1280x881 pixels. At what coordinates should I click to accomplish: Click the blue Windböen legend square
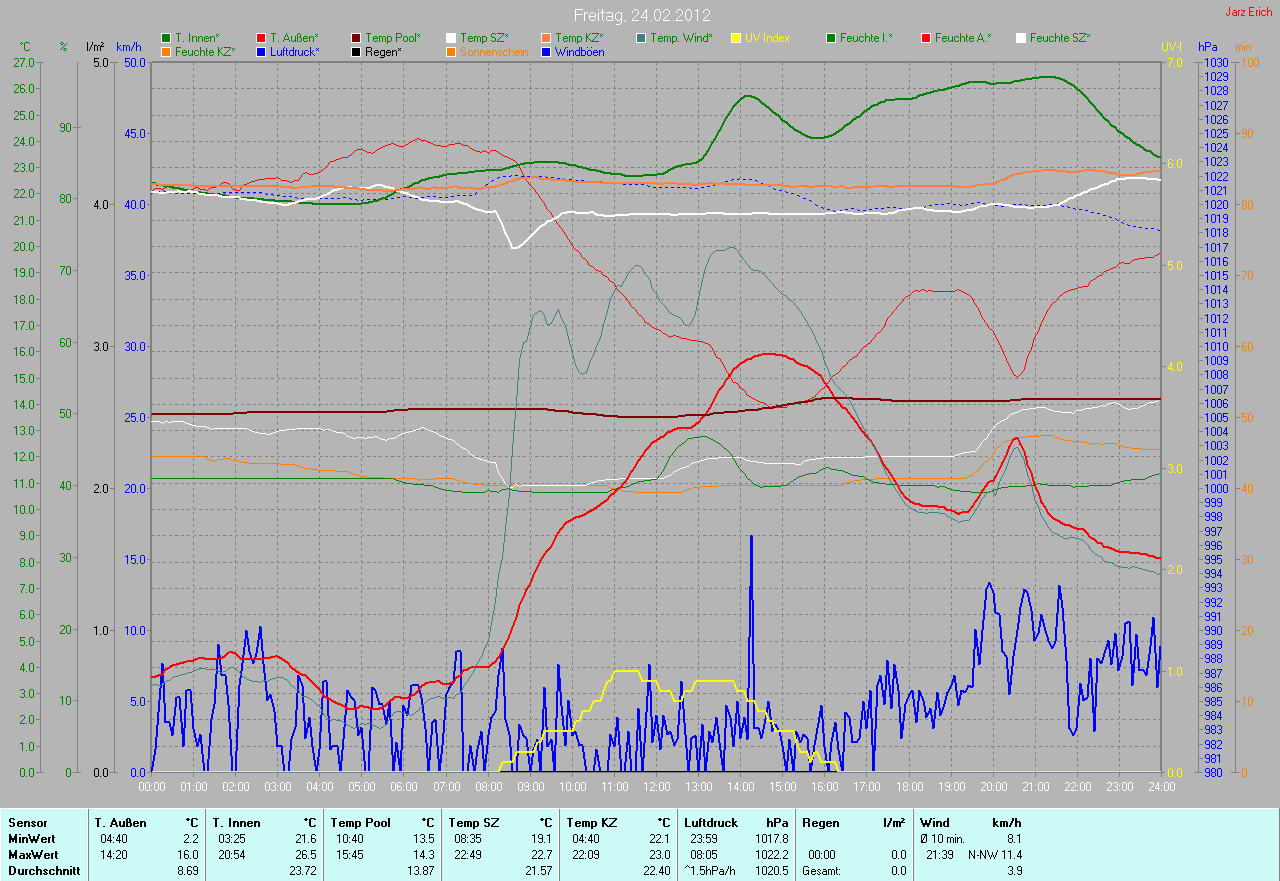click(x=546, y=52)
